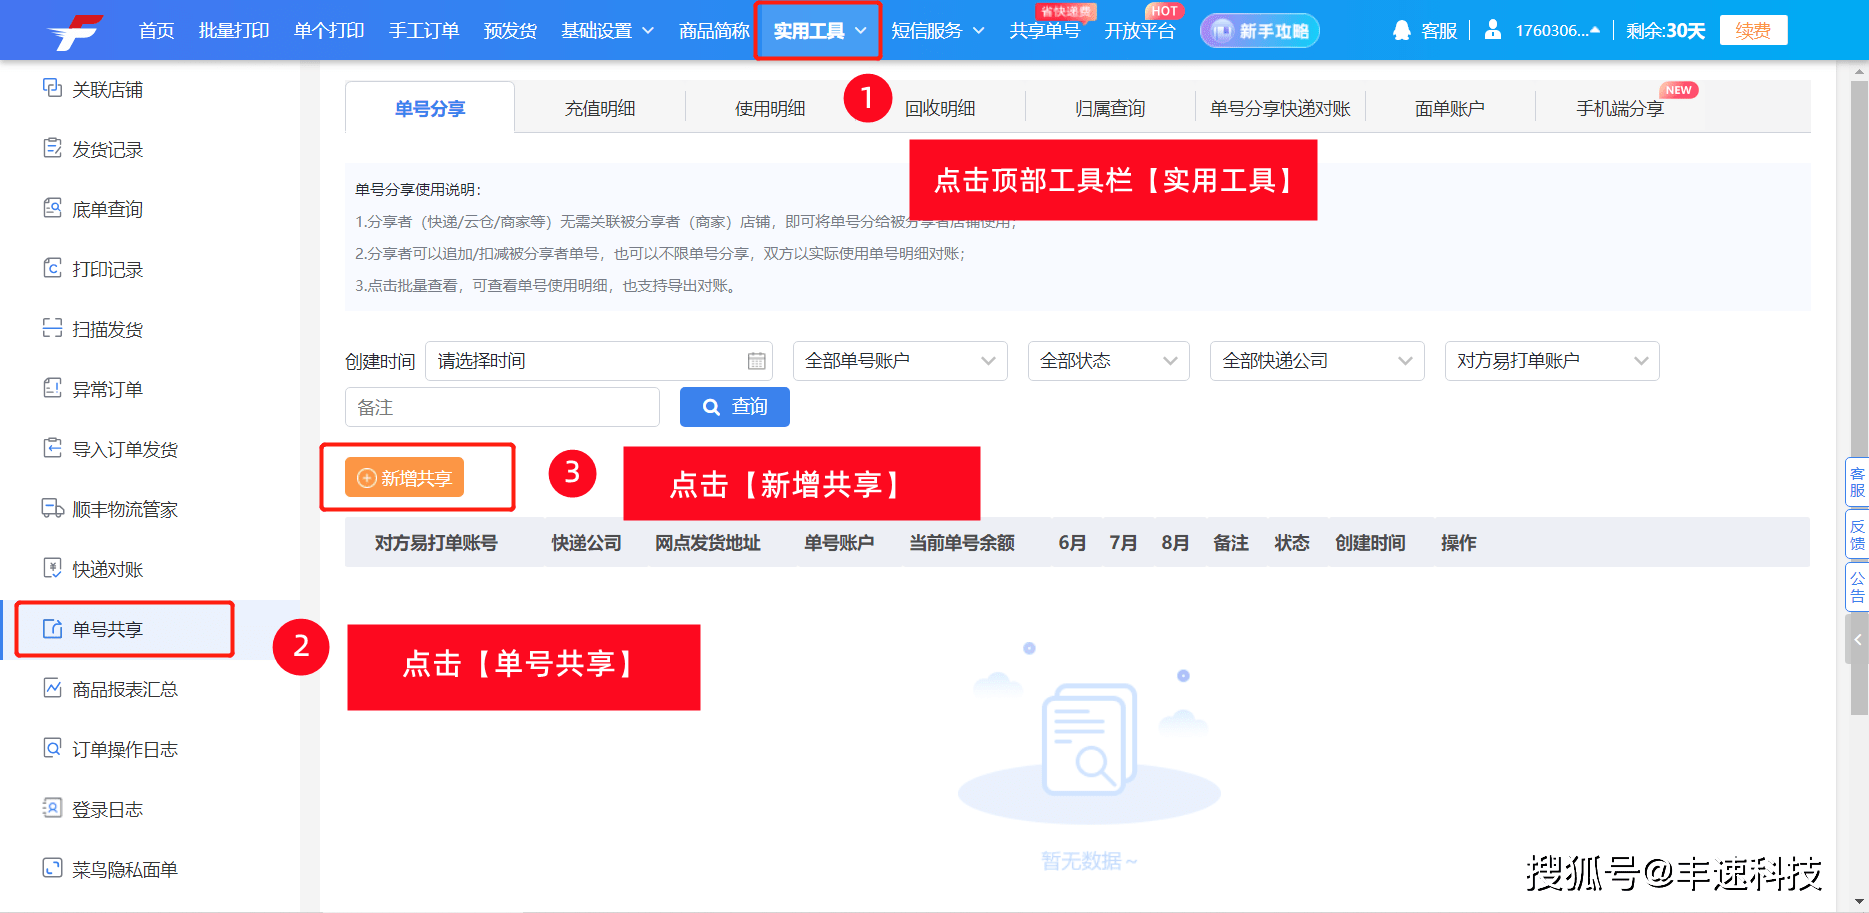Expand the 全部状态 dropdown
Viewport: 1869px width, 913px height.
(1108, 360)
